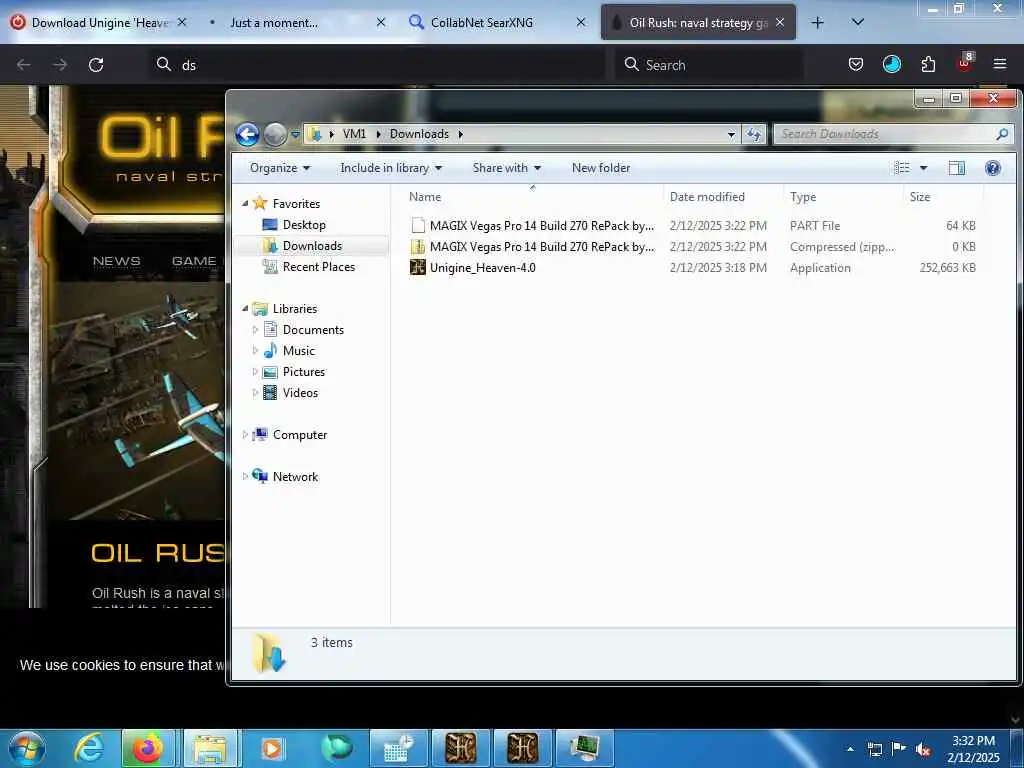1024x768 pixels.
Task: Click the Windows Explorer taskbar icon
Action: [x=209, y=748]
